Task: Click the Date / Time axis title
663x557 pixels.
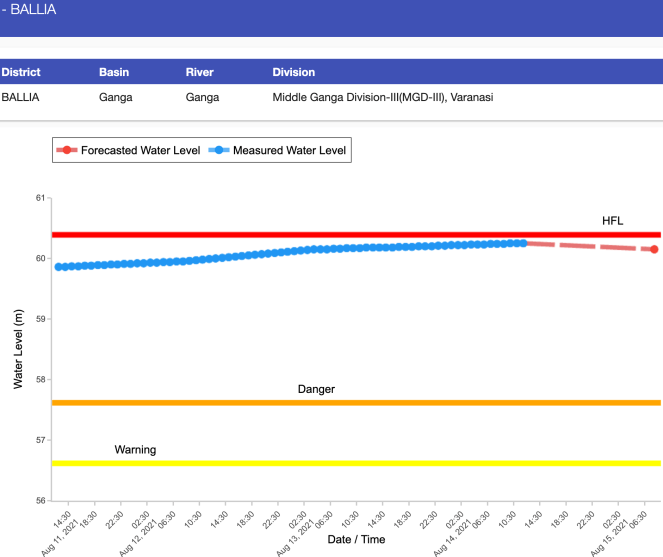Action: coord(356,539)
